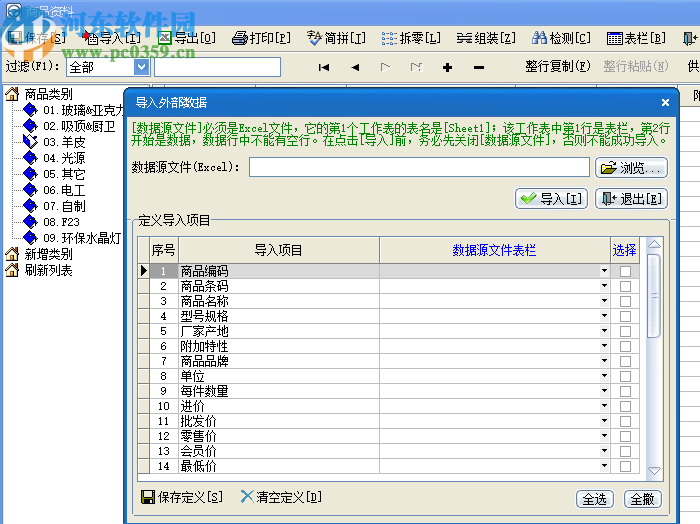Click the 刷新列表 house icon
Viewport: 700px width, 524px height.
[x=12, y=270]
